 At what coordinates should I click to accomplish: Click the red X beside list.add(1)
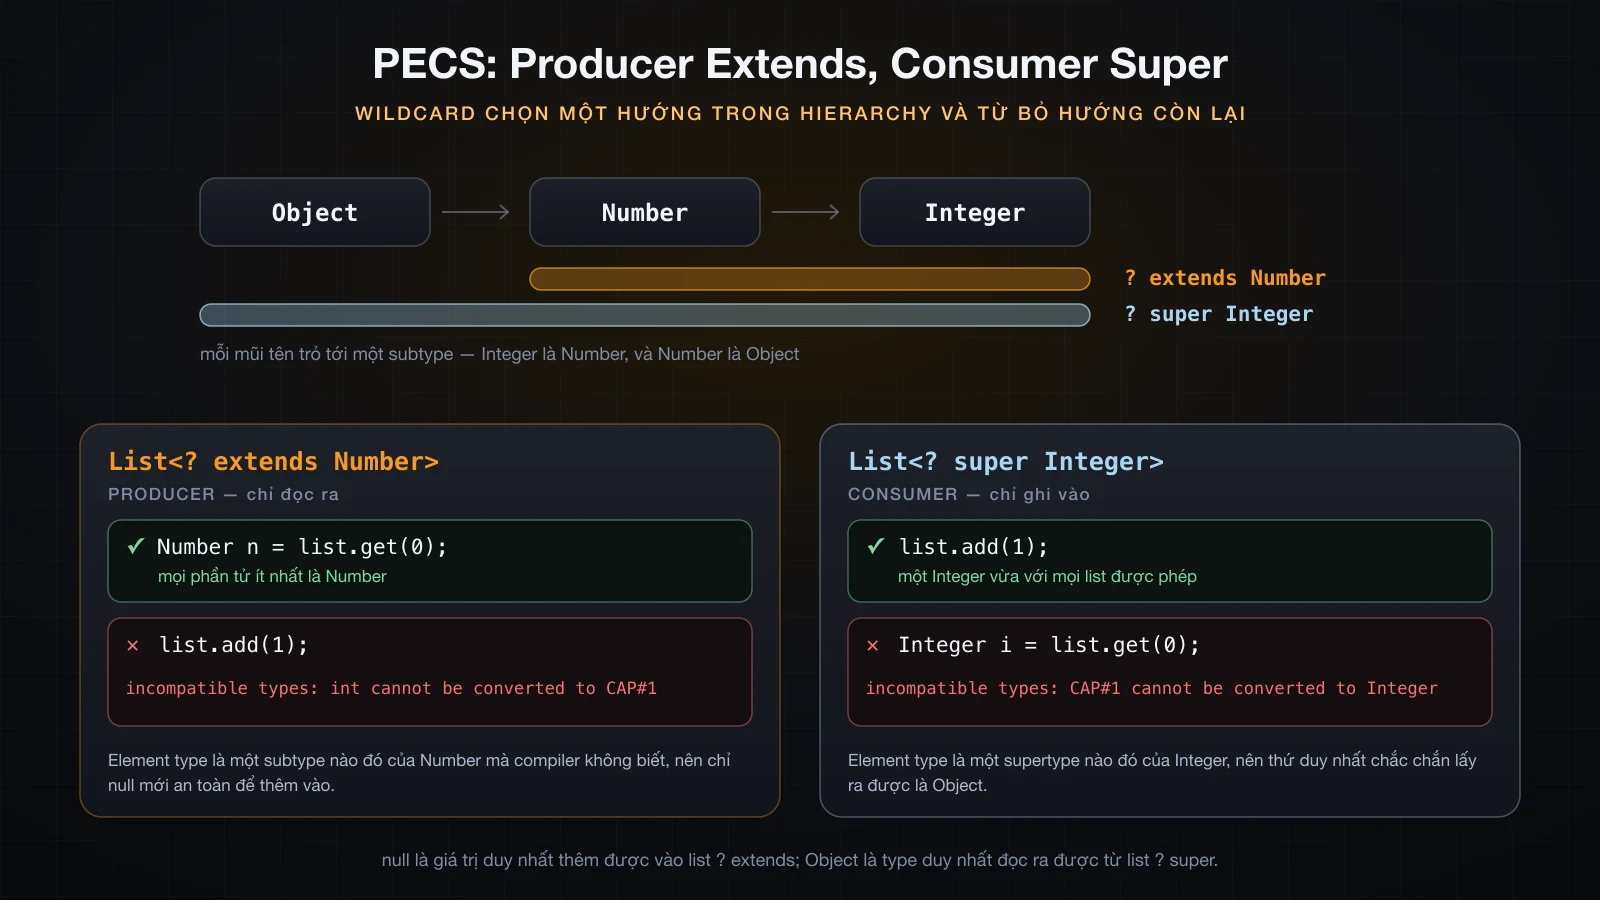133,646
